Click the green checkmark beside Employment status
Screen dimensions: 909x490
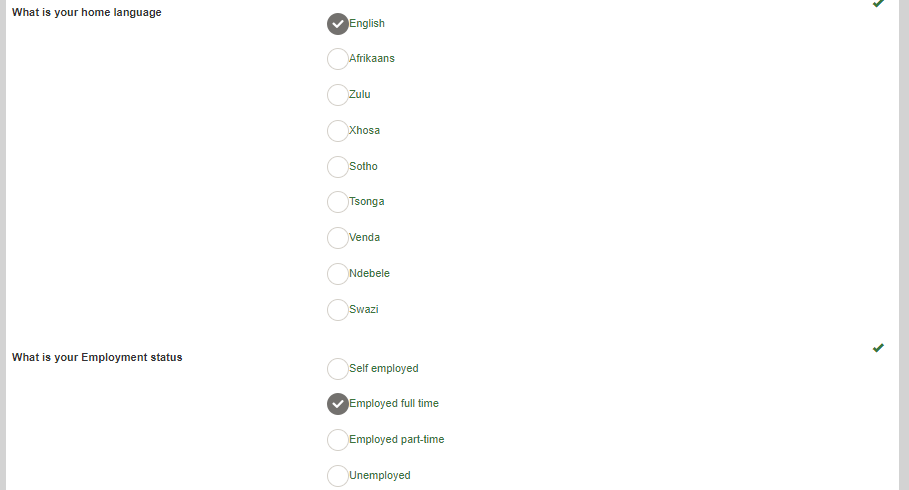click(878, 348)
